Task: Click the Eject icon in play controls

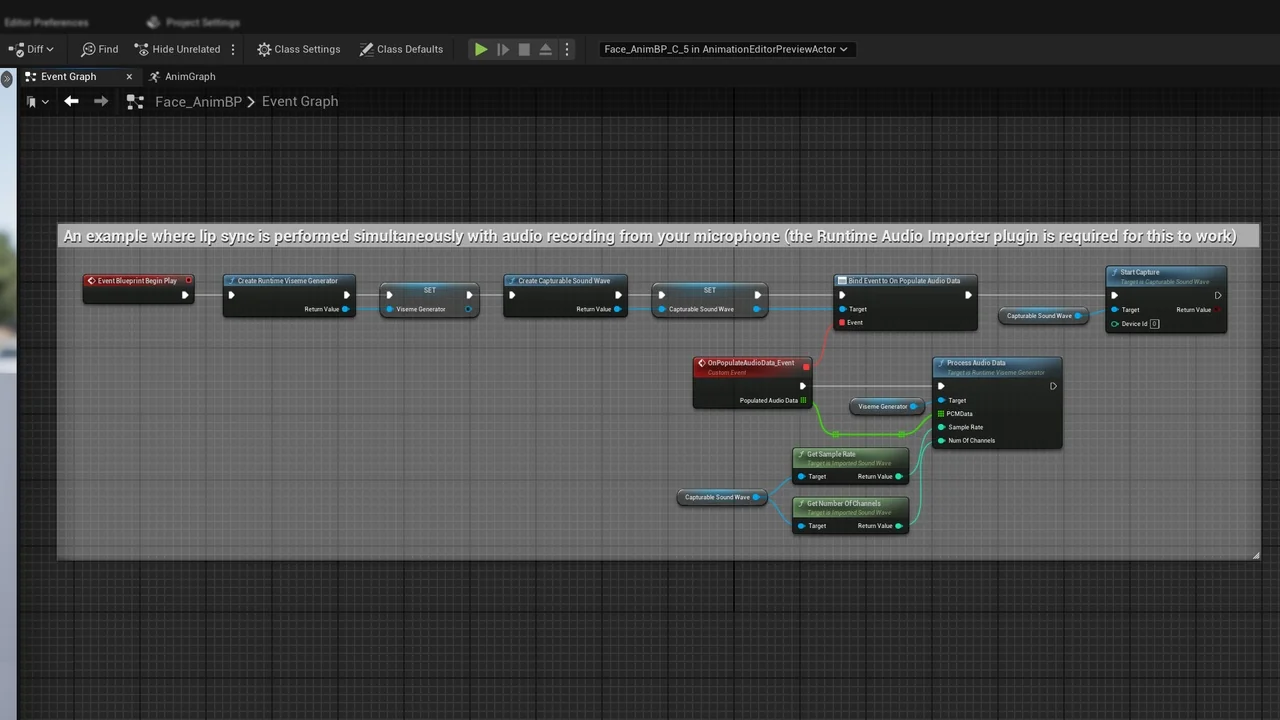Action: click(x=546, y=49)
